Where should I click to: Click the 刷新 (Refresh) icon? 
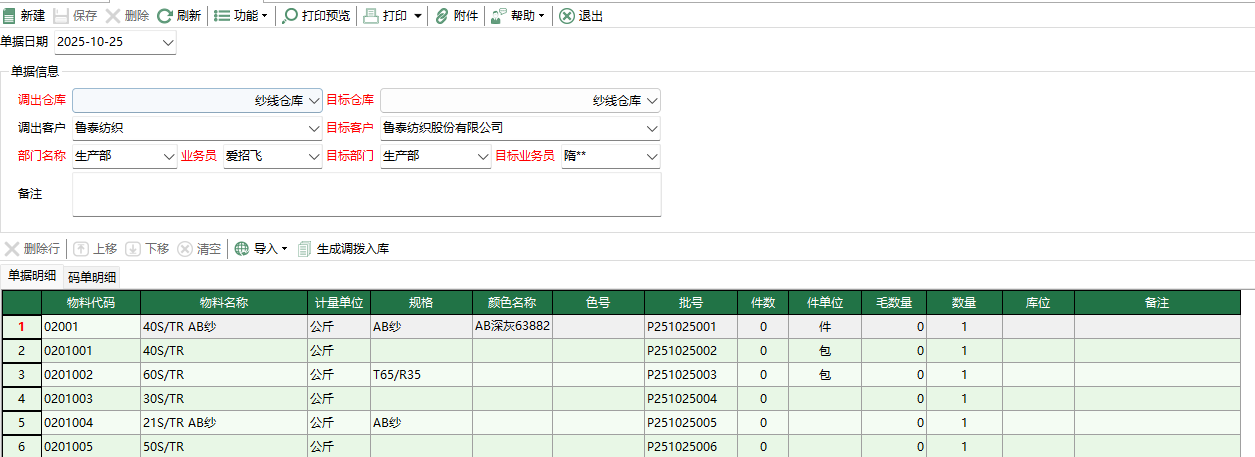(165, 16)
